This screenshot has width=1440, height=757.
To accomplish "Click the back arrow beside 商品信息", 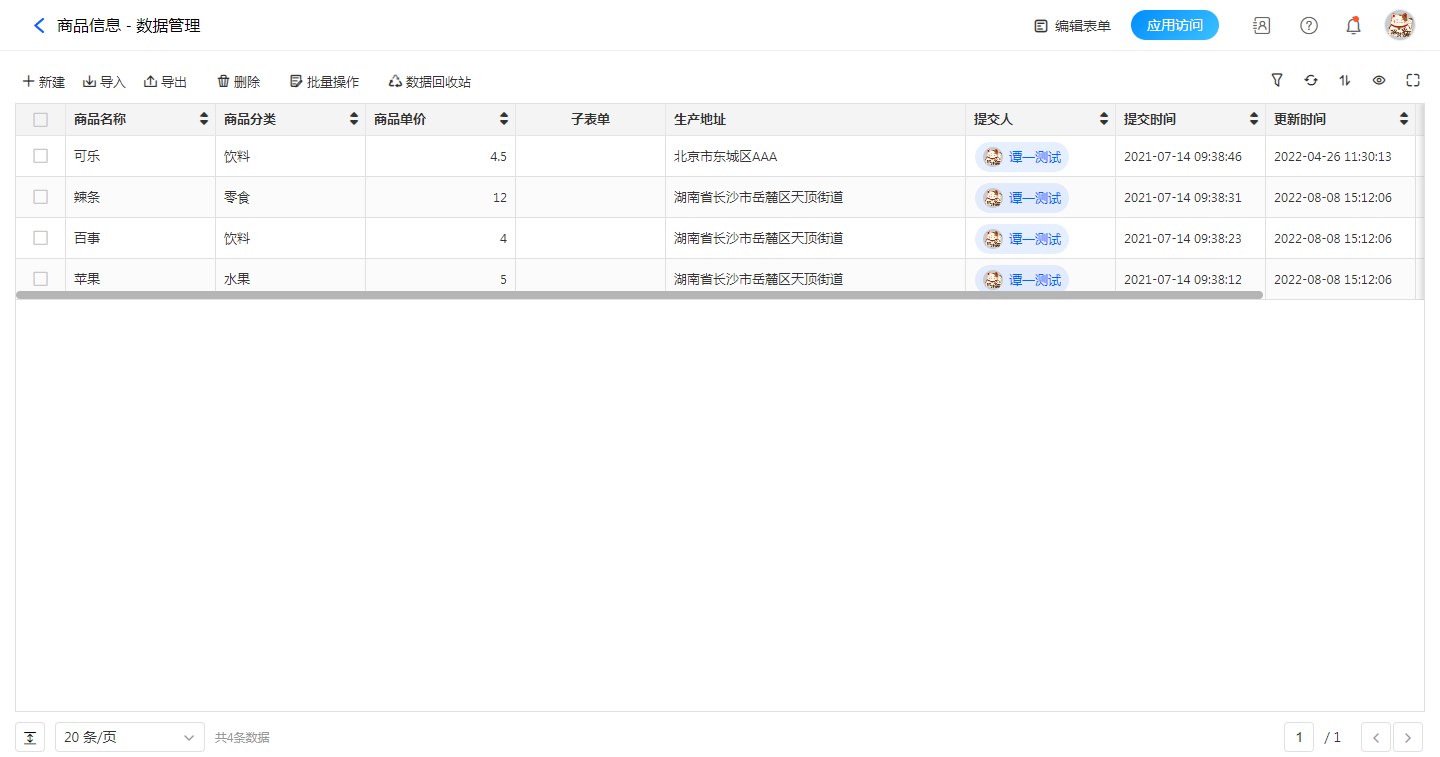I will click(x=39, y=26).
